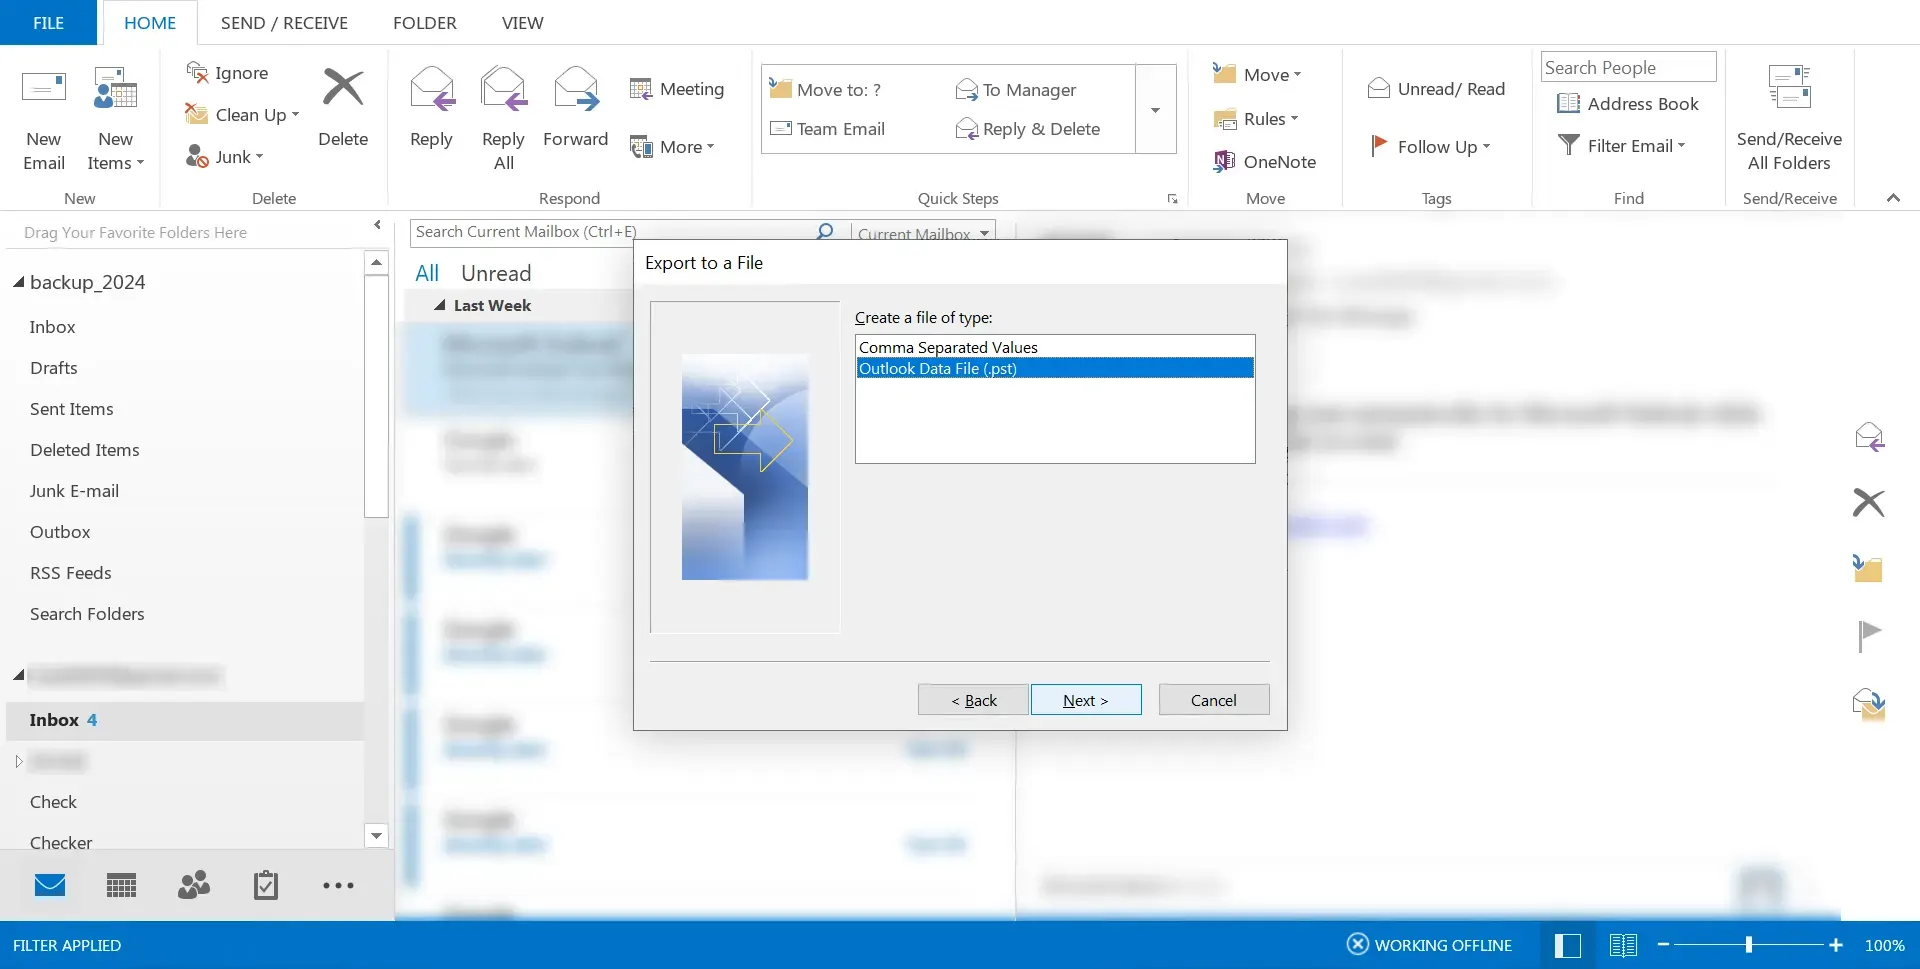Collapse the Last Week group
Image resolution: width=1920 pixels, height=969 pixels.
tap(440, 305)
